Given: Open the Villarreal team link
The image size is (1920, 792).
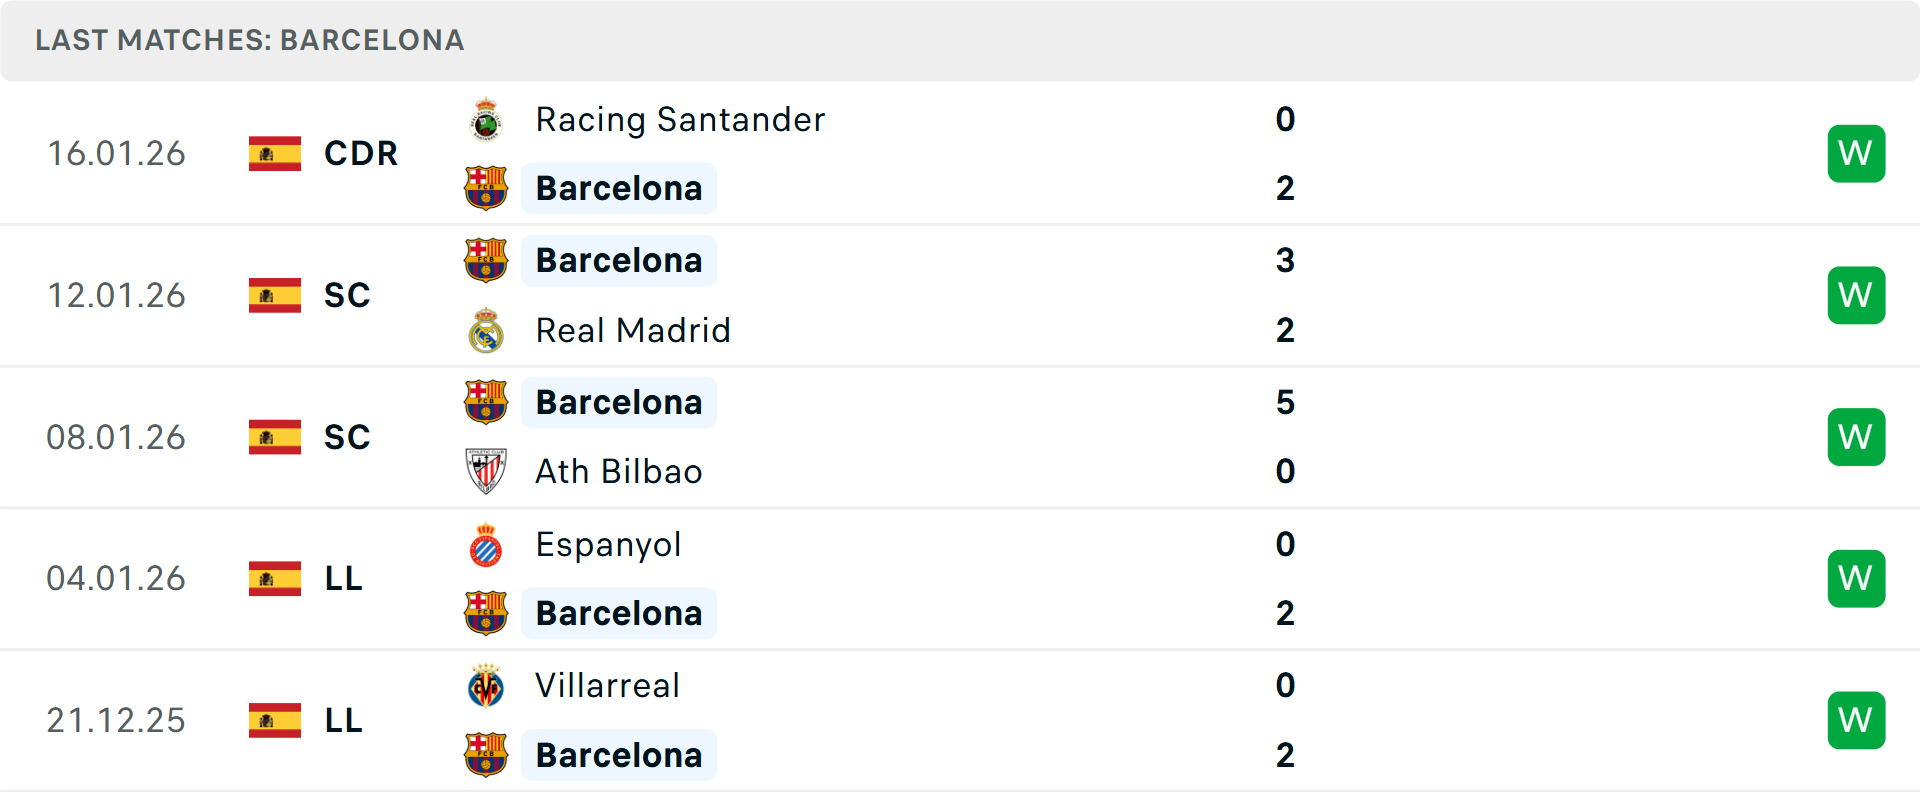Looking at the screenshot, I should (x=607, y=686).
